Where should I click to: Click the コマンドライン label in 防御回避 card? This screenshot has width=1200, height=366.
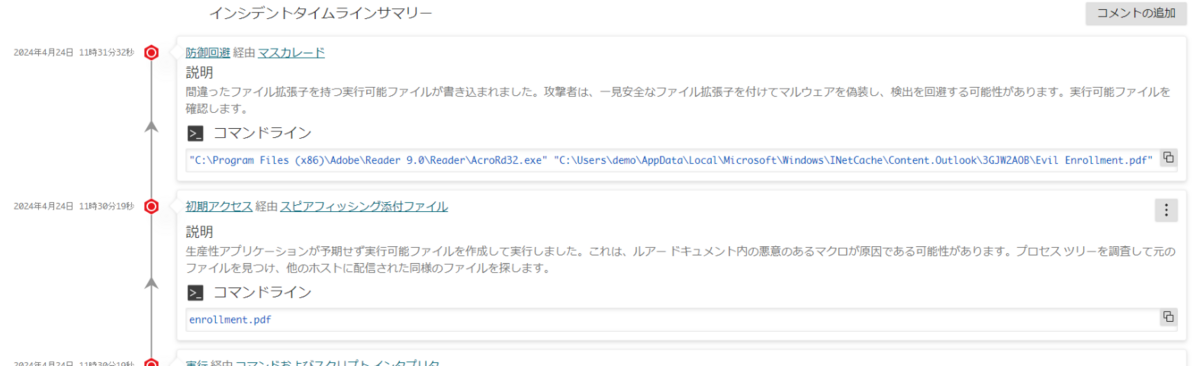[262, 133]
